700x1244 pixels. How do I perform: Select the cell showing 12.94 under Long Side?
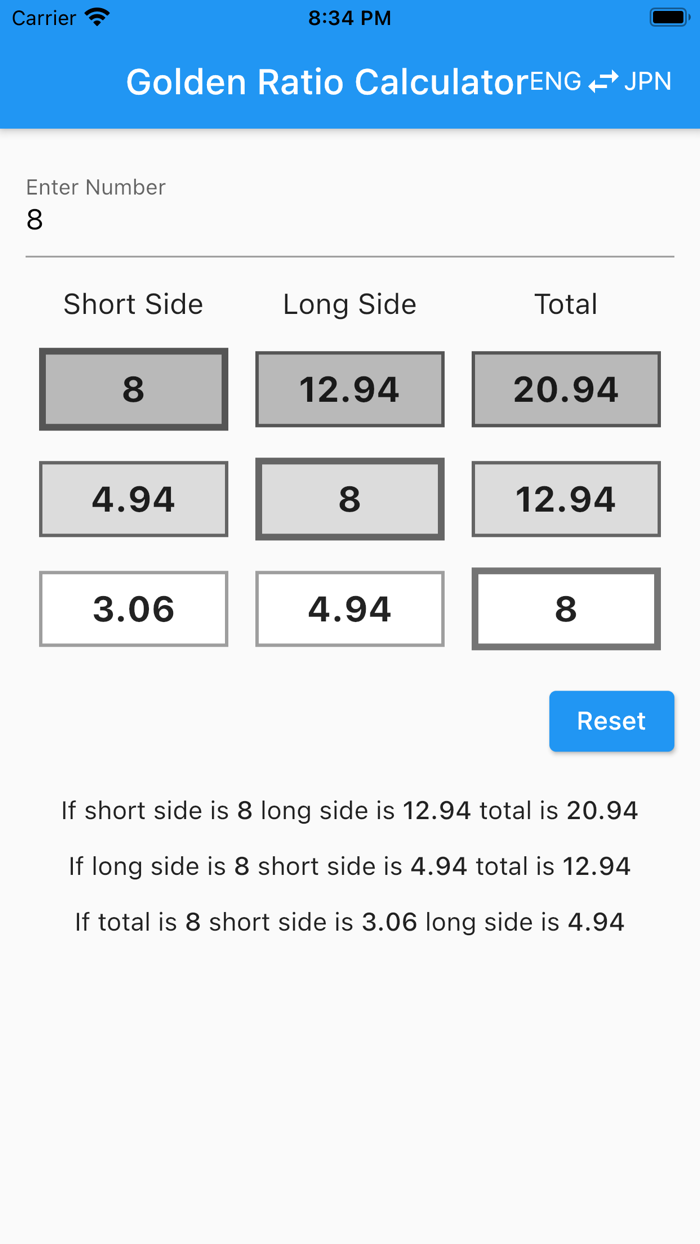tap(349, 389)
